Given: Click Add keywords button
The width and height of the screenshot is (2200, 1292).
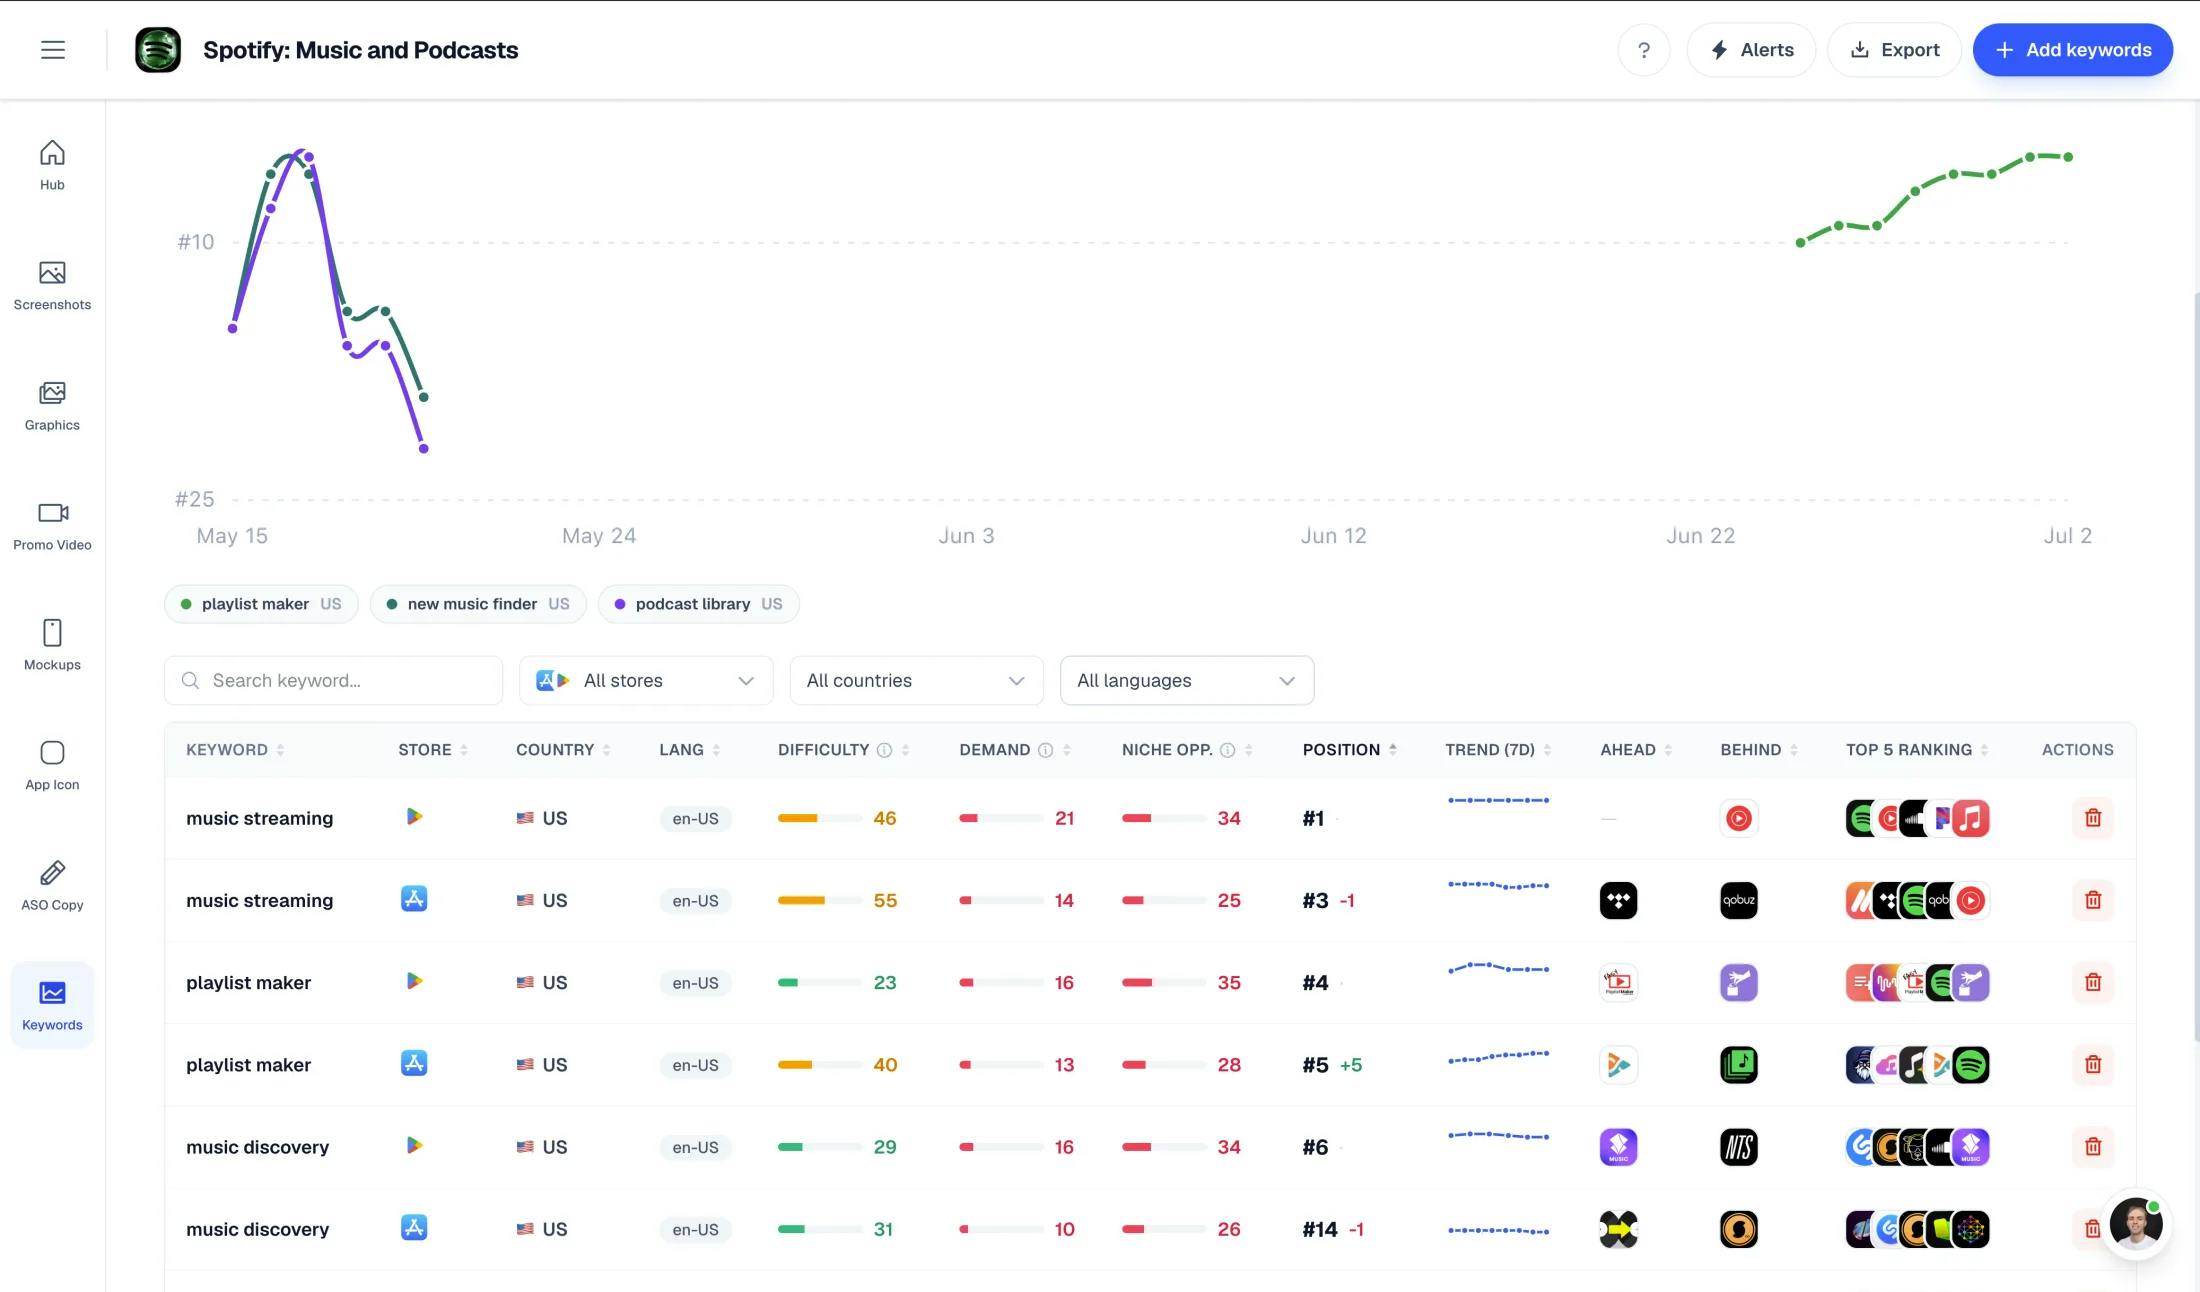Looking at the screenshot, I should (x=2072, y=50).
